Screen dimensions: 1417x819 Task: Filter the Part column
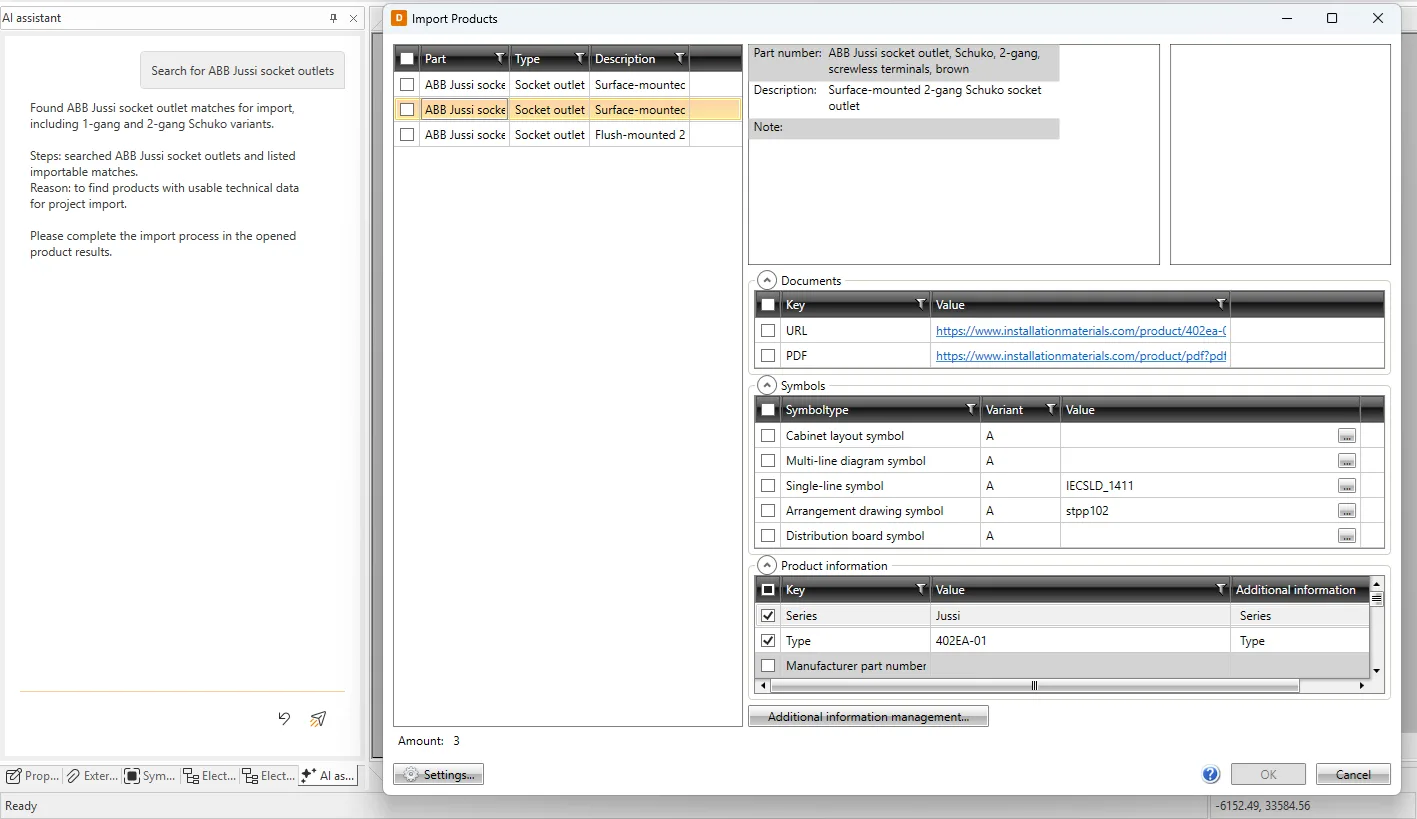pos(500,58)
